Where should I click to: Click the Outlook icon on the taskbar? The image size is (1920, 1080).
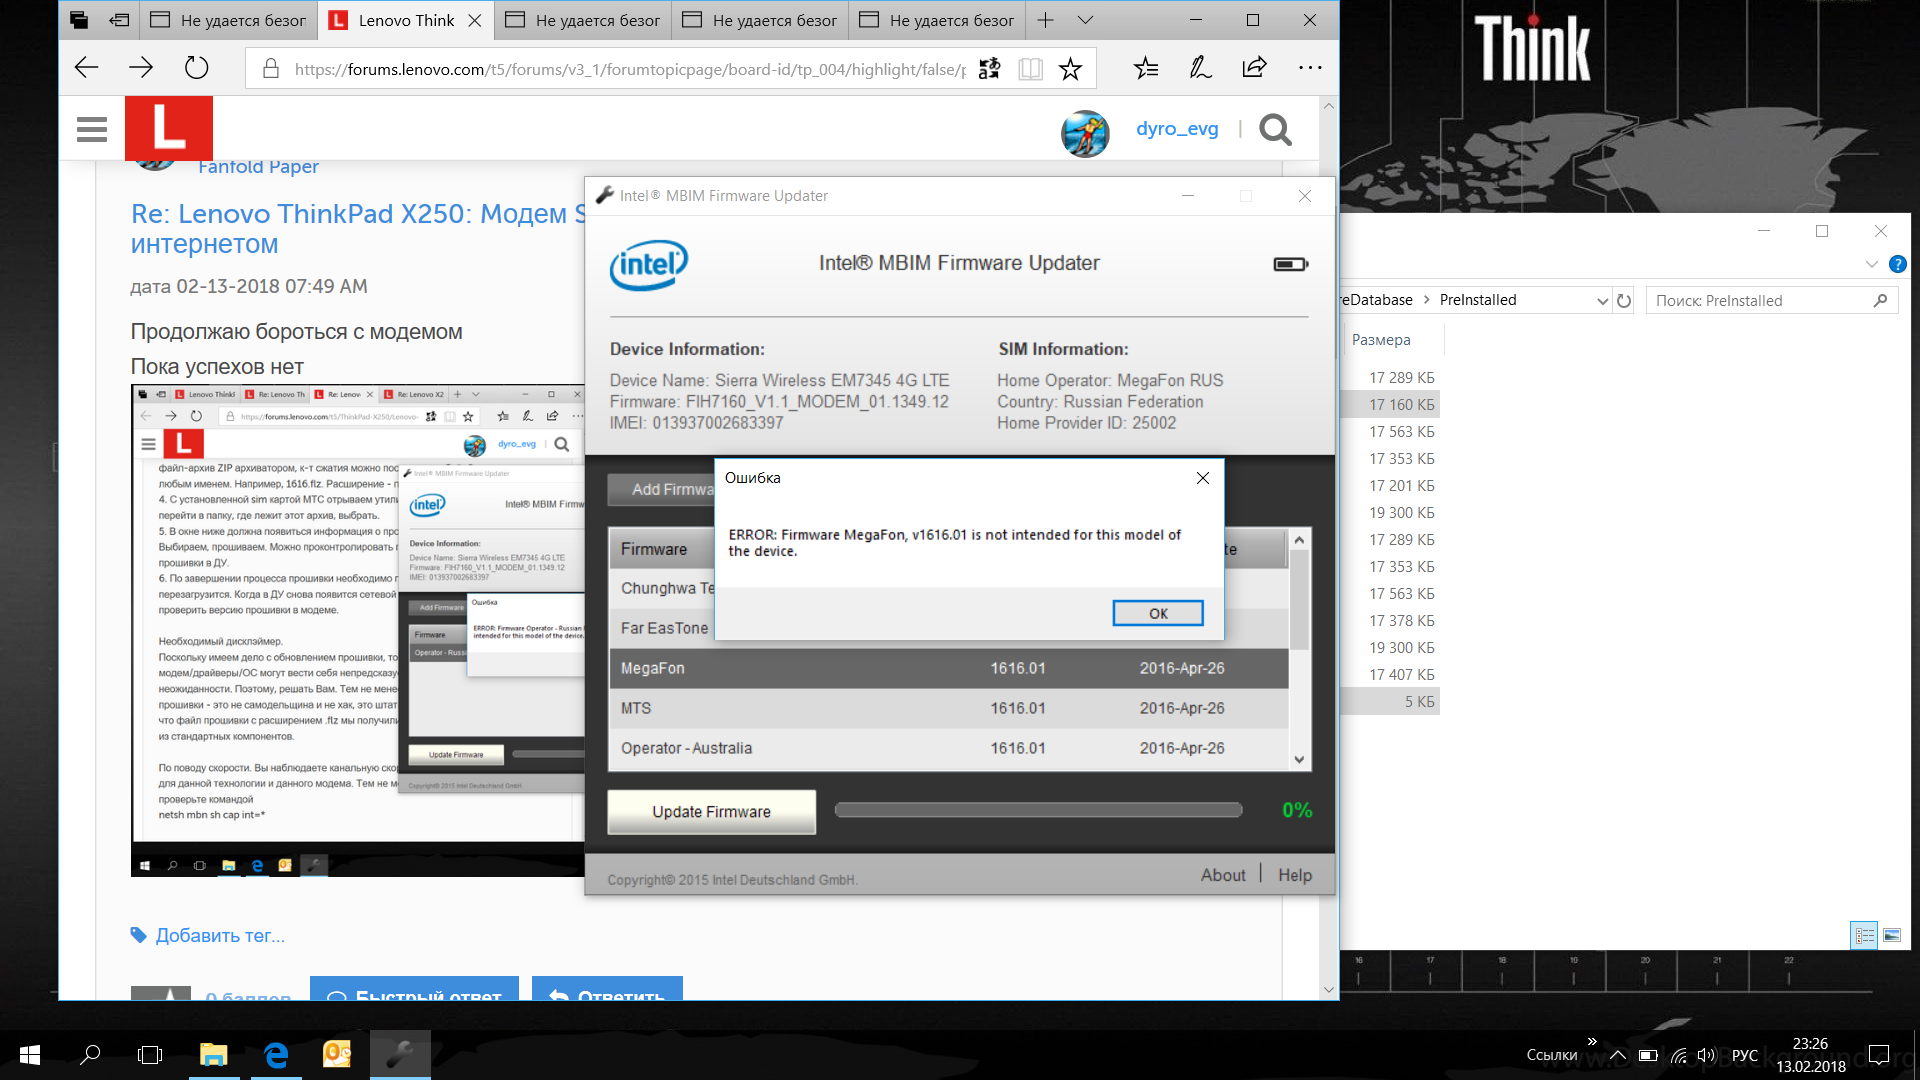[x=337, y=1055]
